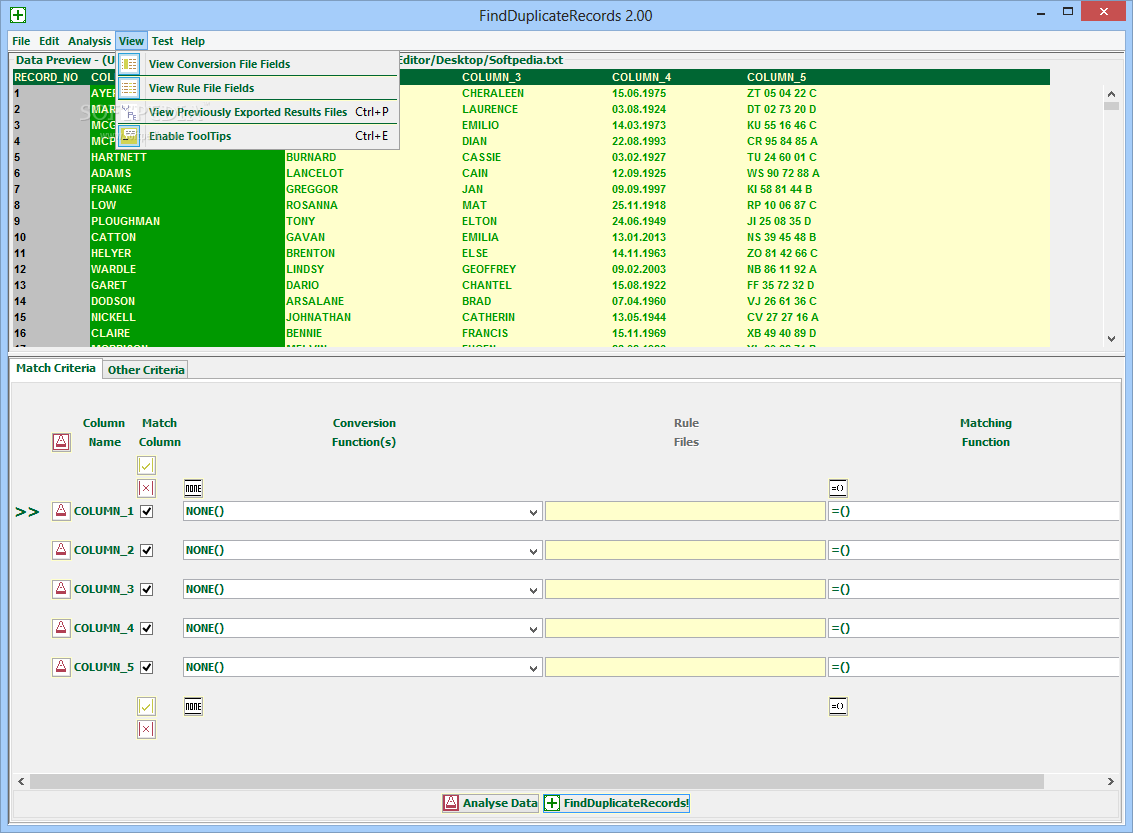
Task: Click the horizontal scrollbar in criteria panel
Action: pyautogui.click(x=537, y=782)
